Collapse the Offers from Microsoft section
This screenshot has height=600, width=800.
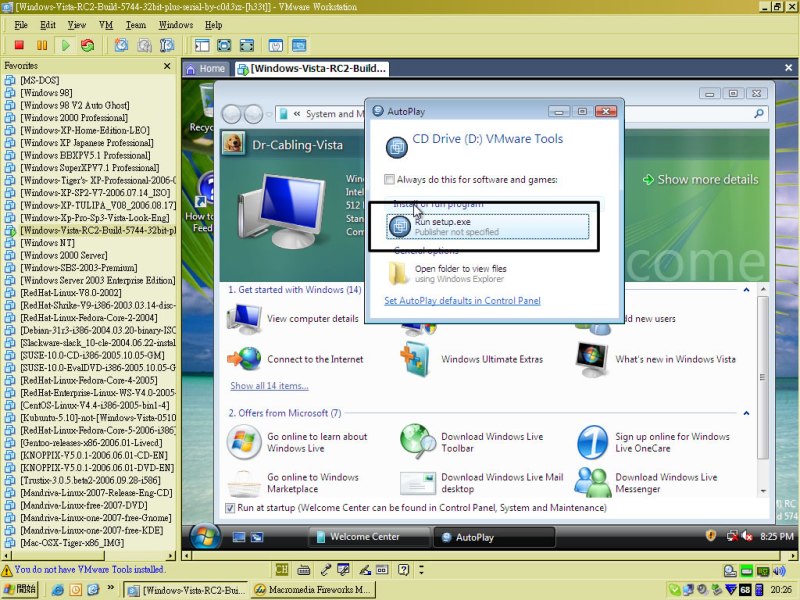pyautogui.click(x=746, y=413)
